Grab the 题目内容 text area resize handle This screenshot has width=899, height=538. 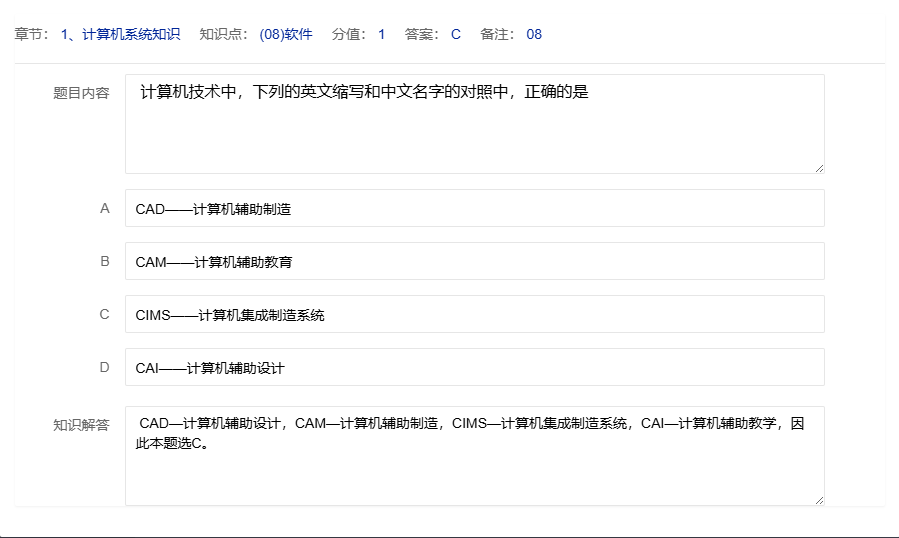819,168
